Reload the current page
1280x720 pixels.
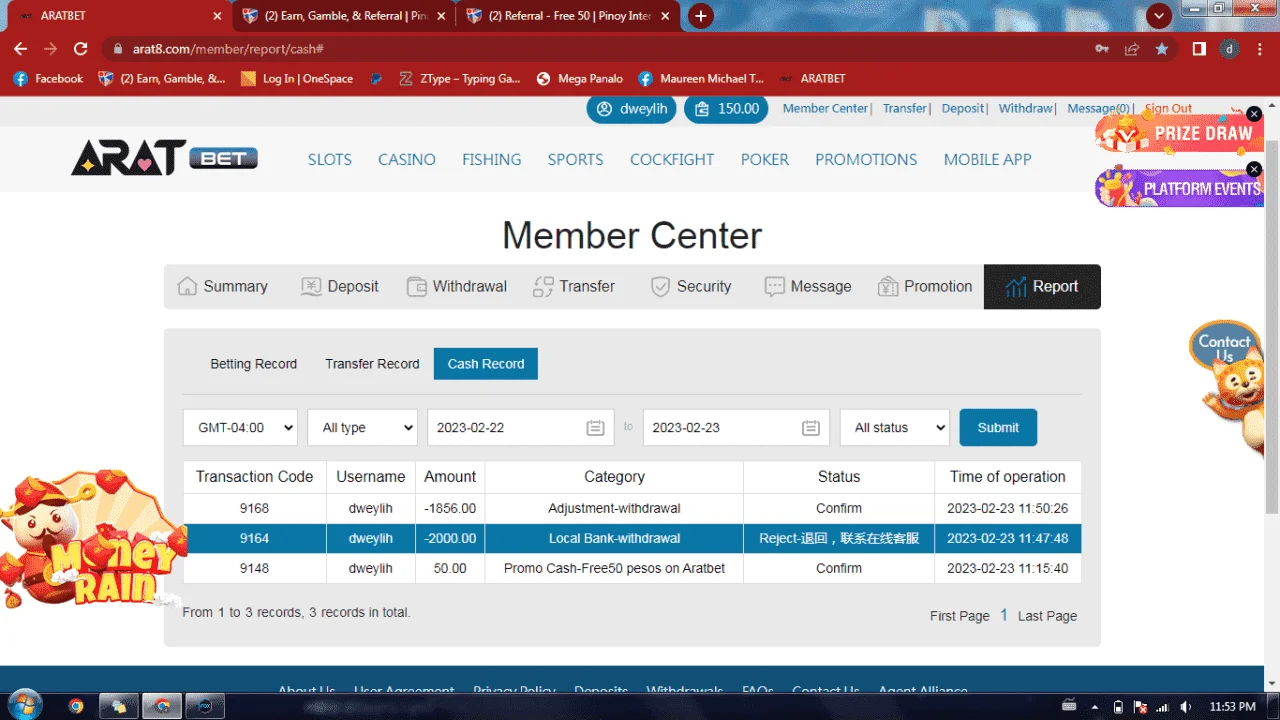81,49
